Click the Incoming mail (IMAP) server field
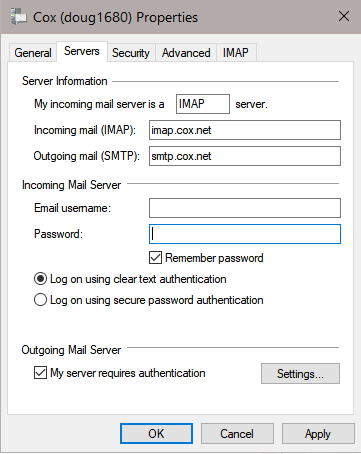Screen dimensions: 361x454 [245, 130]
